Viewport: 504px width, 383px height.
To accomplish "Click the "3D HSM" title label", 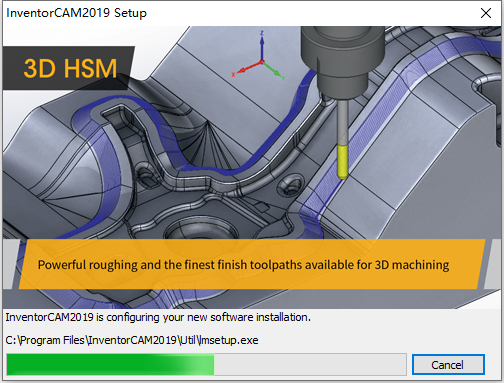I will (70, 68).
